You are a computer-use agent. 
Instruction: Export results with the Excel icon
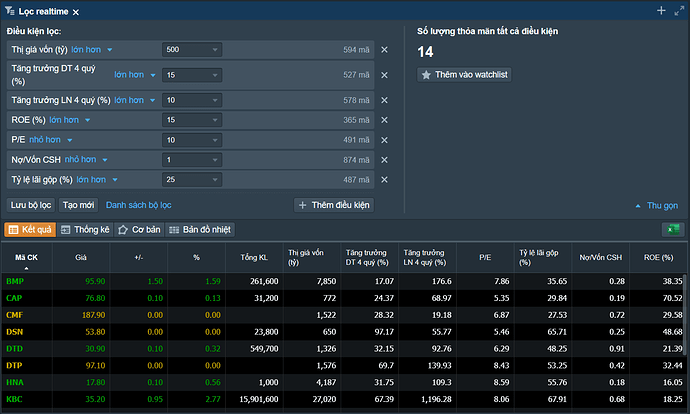click(x=672, y=229)
